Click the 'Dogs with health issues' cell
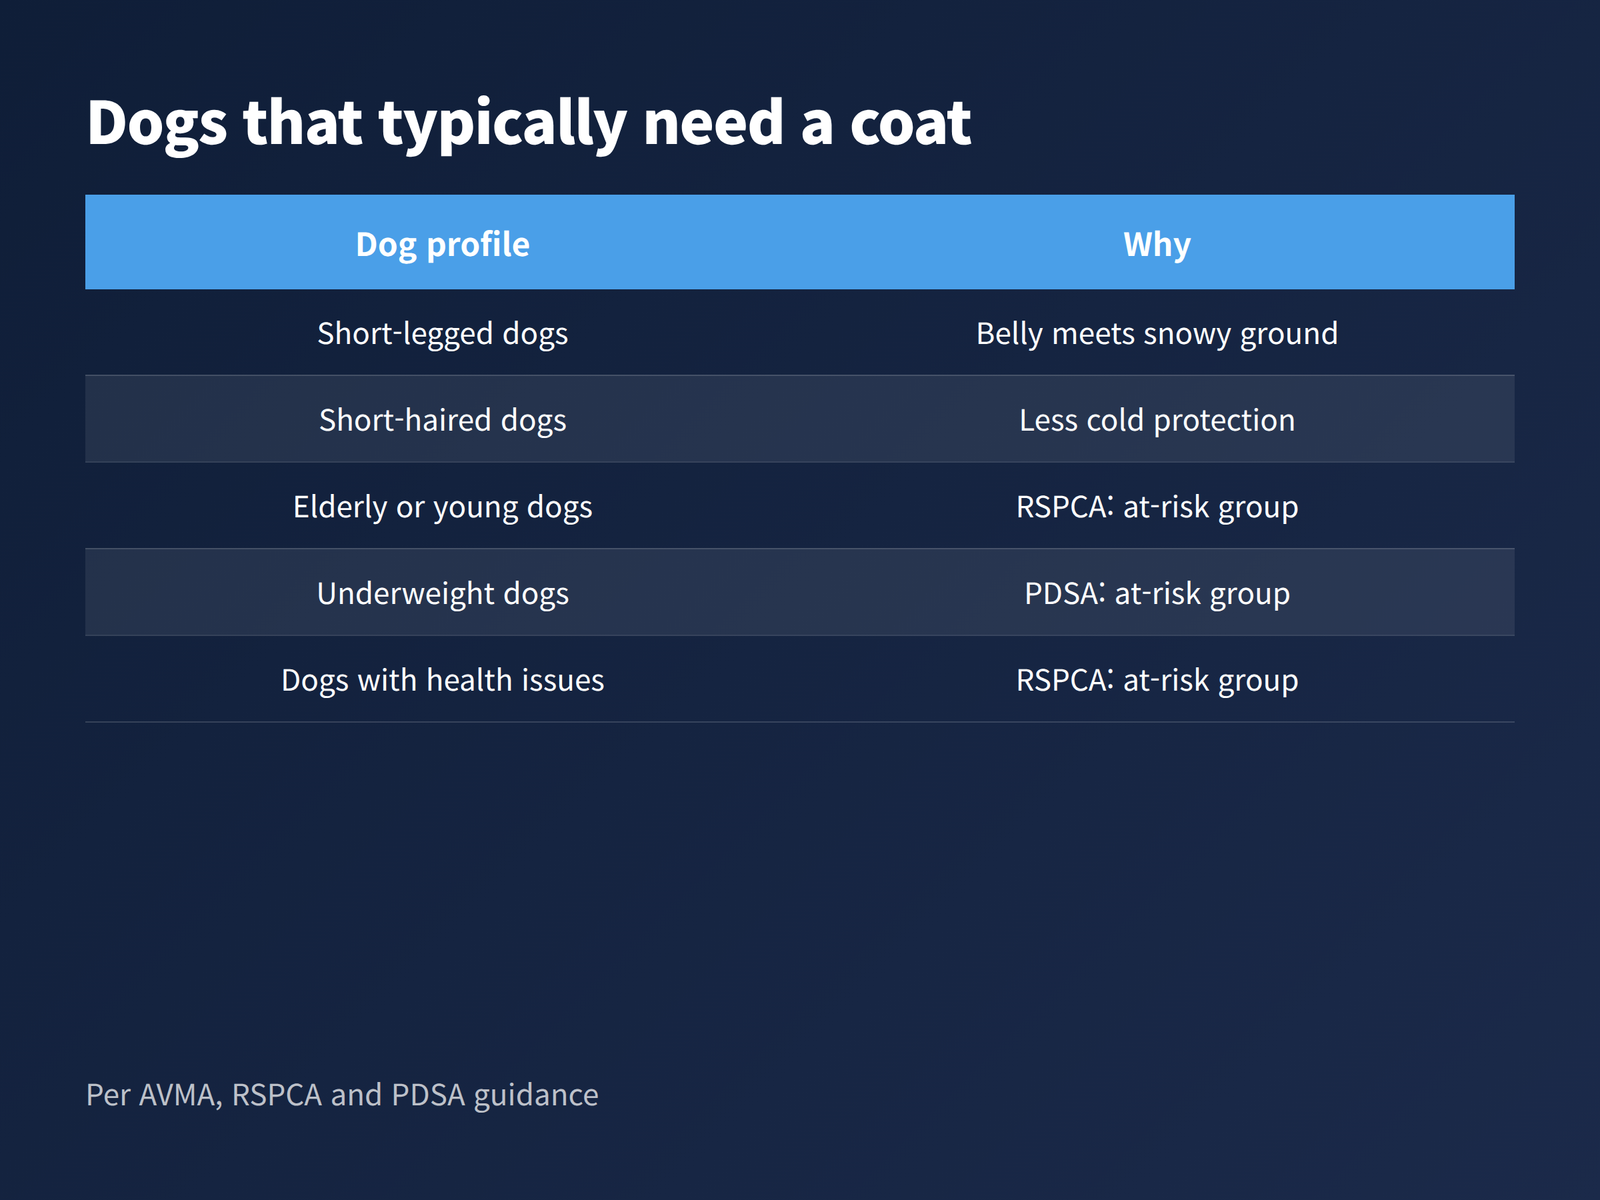Viewport: 1600px width, 1200px height. (x=443, y=680)
